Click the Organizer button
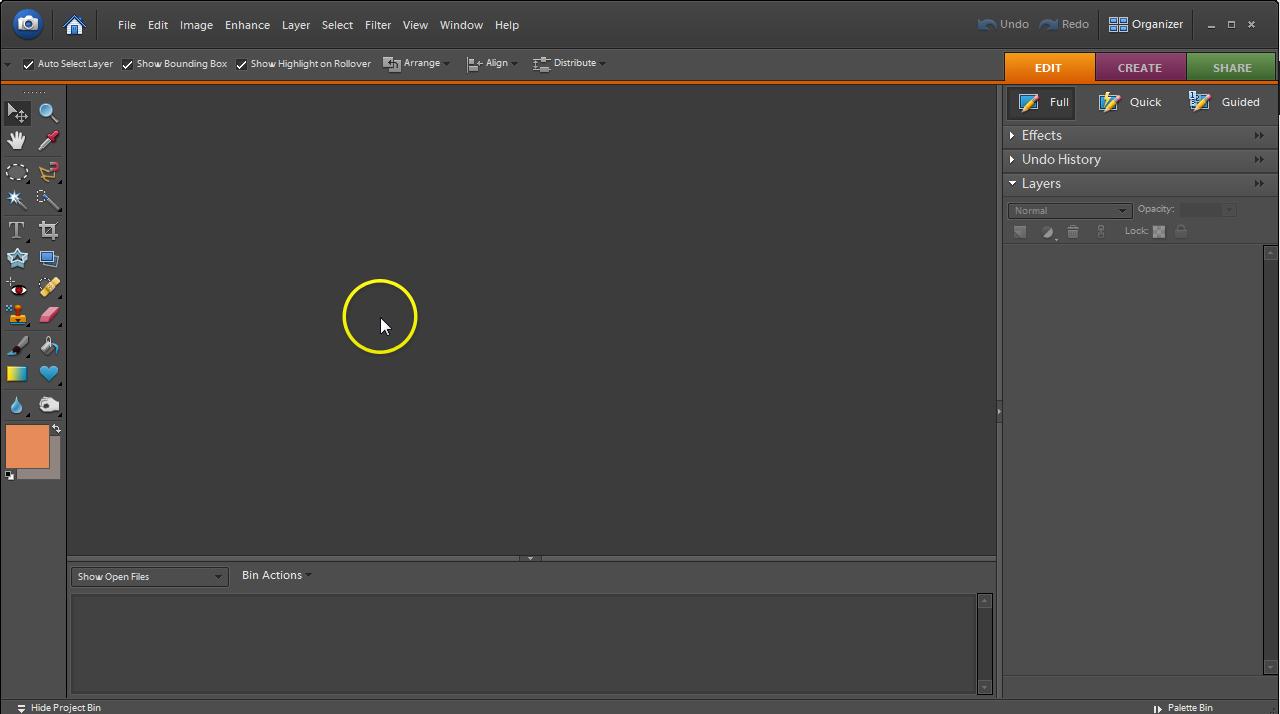 [x=1146, y=25]
